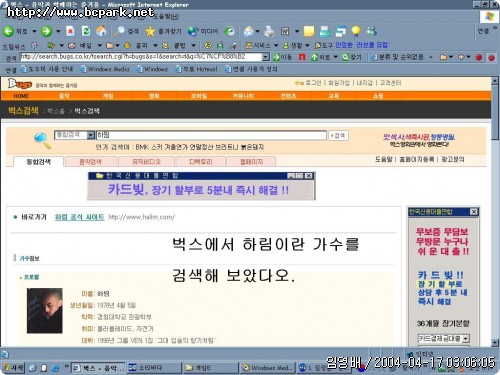Open the search type combo box

[74, 135]
